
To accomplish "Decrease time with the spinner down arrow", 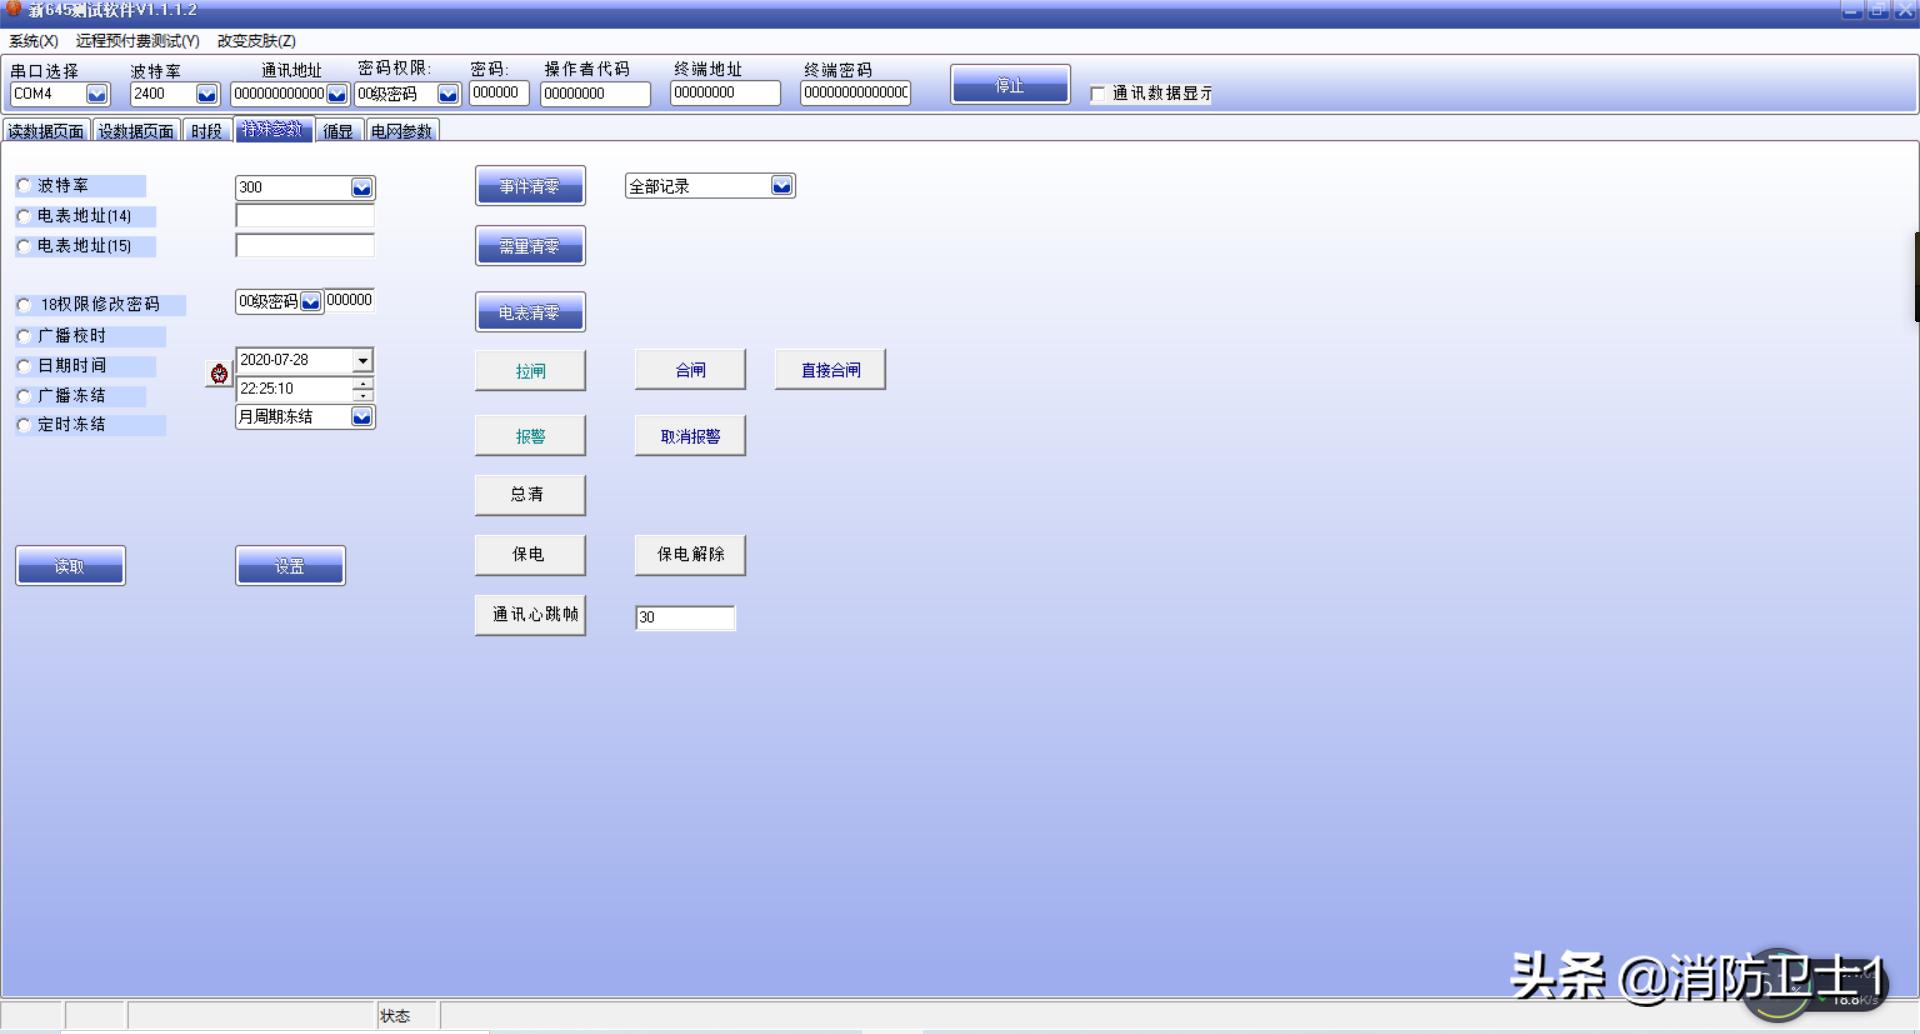I will coord(363,395).
